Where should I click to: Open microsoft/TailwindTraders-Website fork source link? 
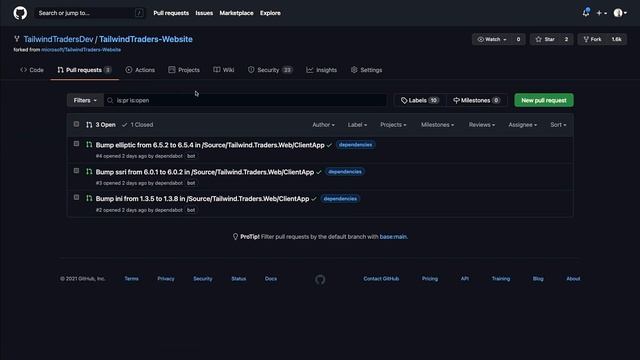(81, 50)
